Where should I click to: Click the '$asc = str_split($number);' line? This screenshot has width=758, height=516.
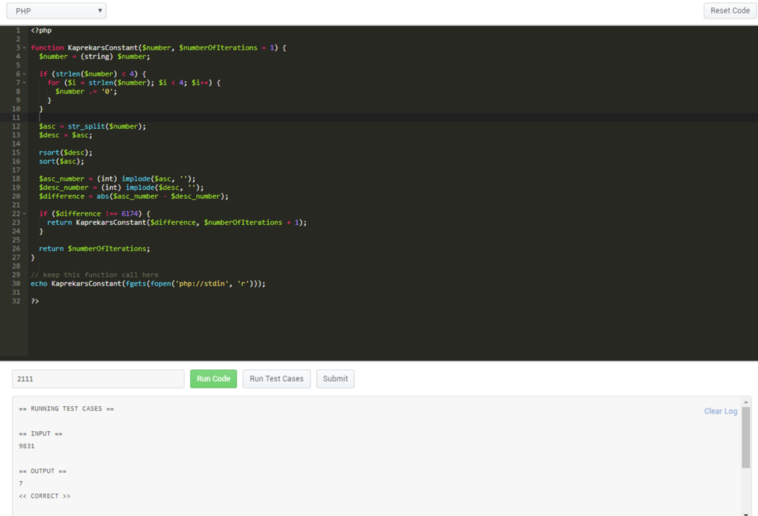pos(92,126)
